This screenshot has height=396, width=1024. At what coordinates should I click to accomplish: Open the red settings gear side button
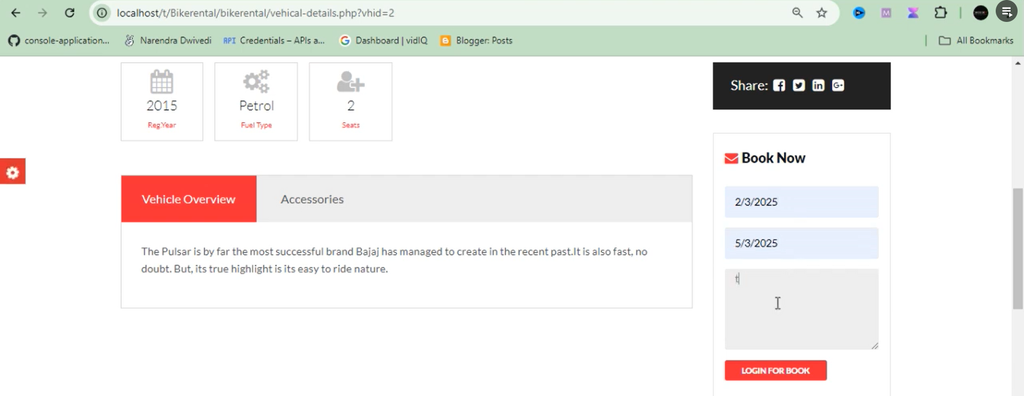point(12,172)
